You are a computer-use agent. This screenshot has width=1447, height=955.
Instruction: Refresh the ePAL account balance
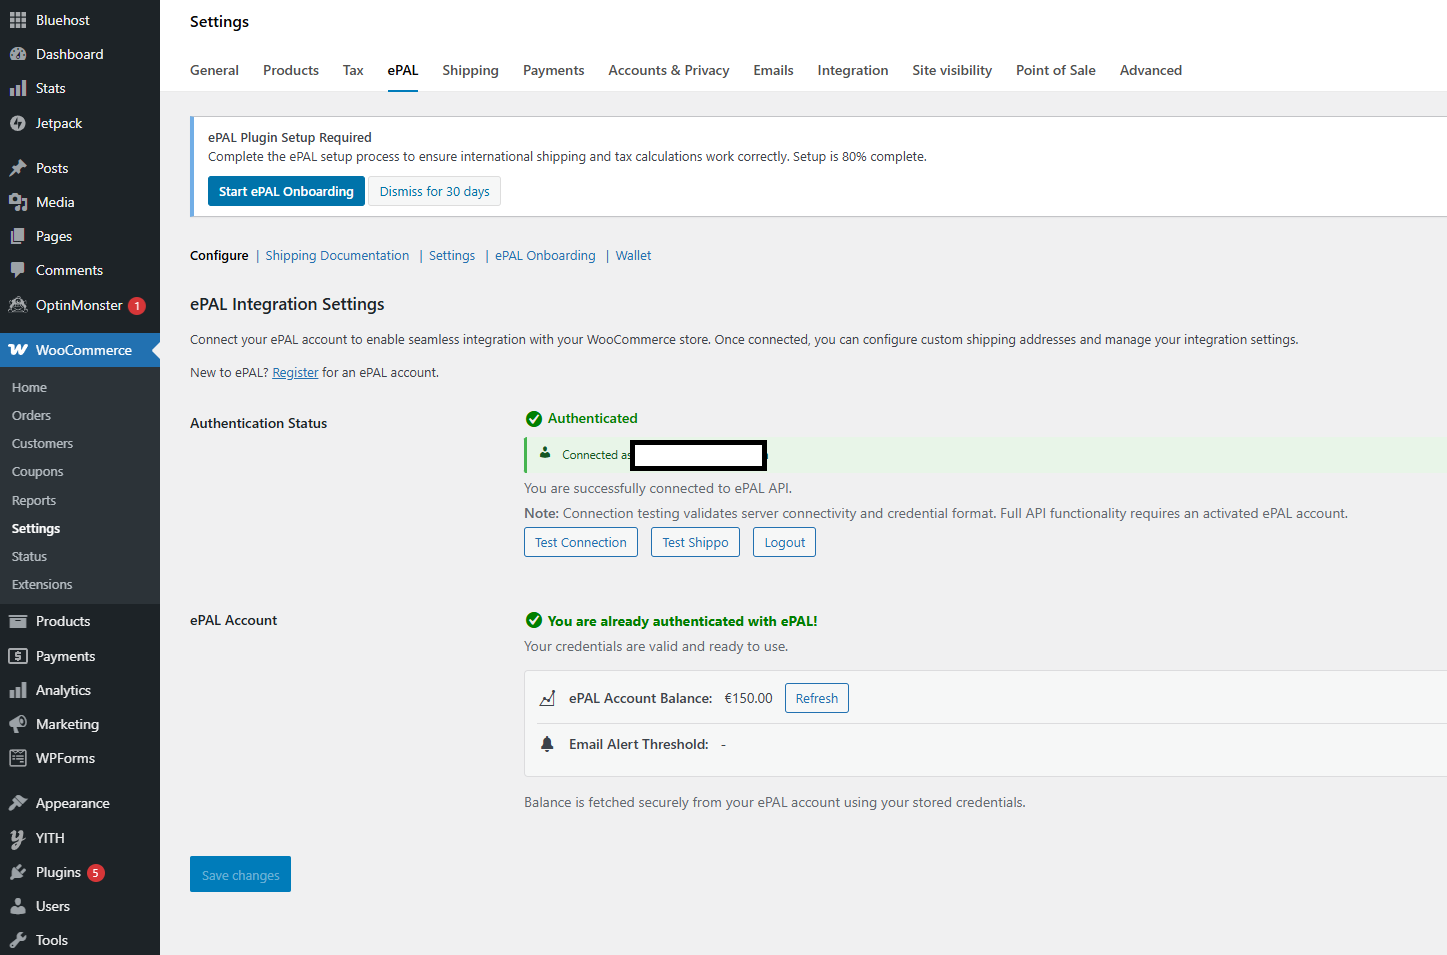click(x=817, y=698)
